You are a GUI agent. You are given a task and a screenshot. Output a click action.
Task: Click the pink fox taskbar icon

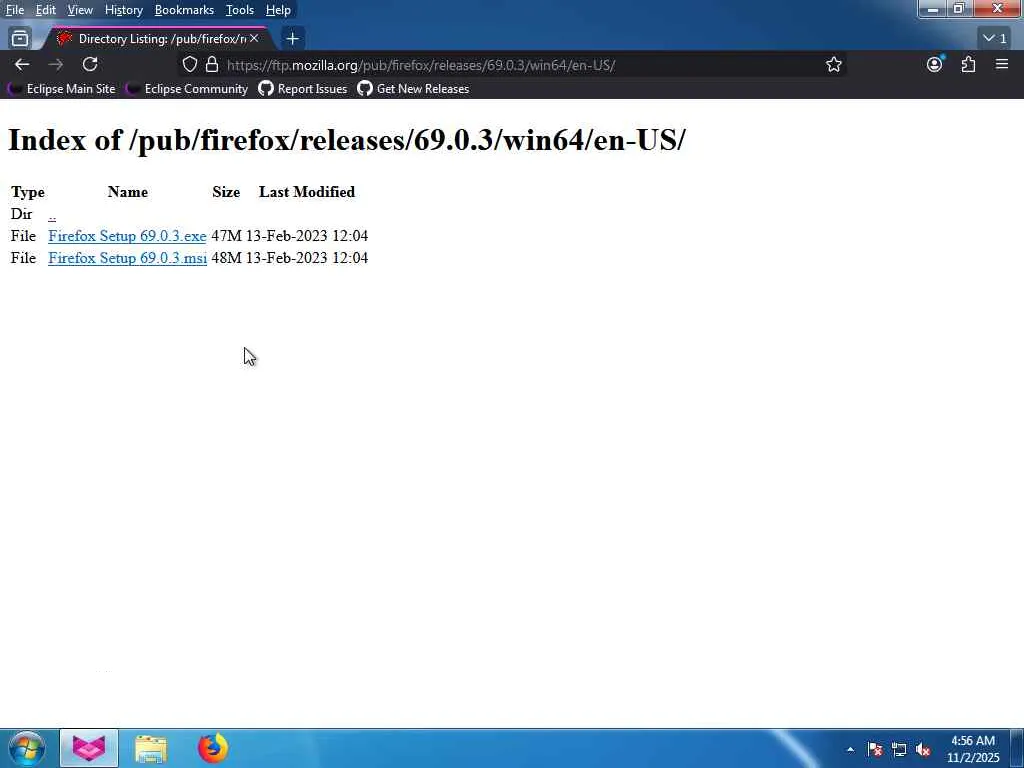(x=89, y=748)
